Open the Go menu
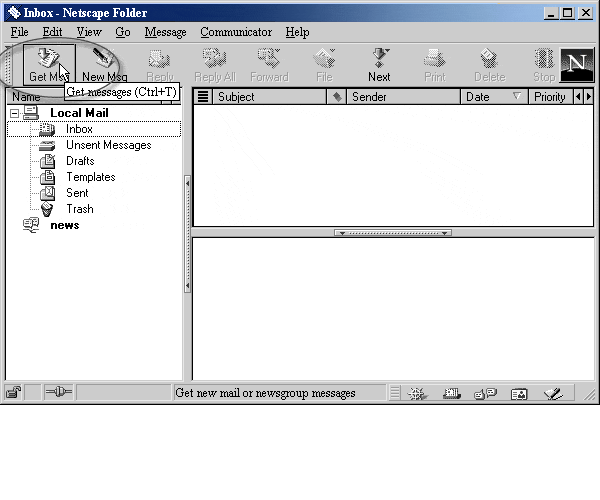Screen dimensions: 600x500 (123, 32)
